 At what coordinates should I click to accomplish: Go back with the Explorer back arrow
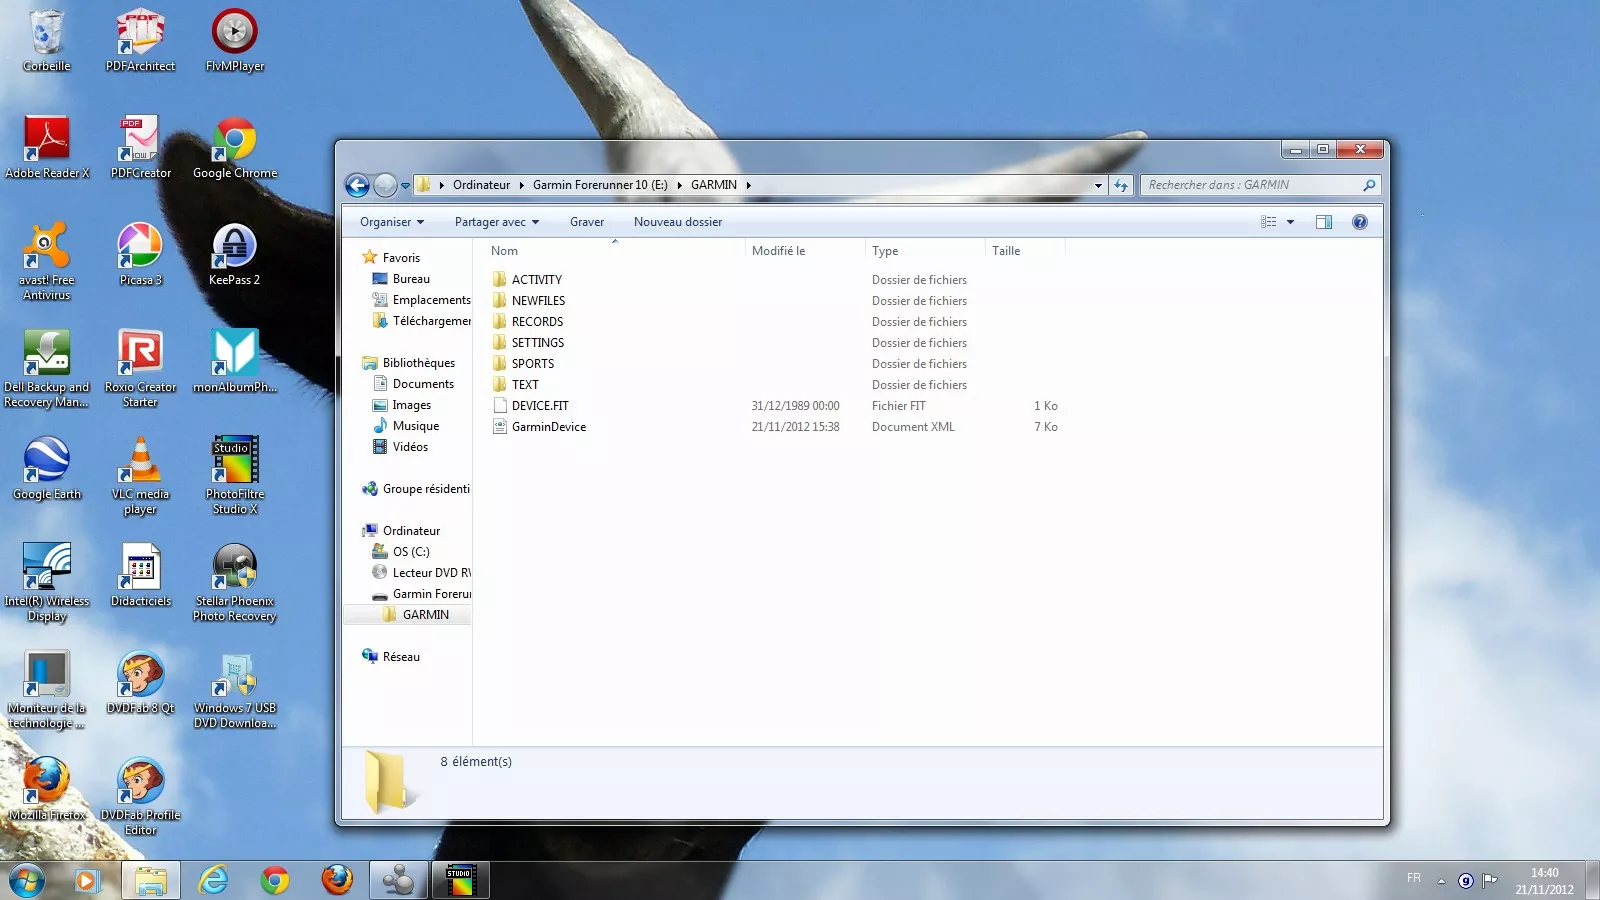click(357, 185)
